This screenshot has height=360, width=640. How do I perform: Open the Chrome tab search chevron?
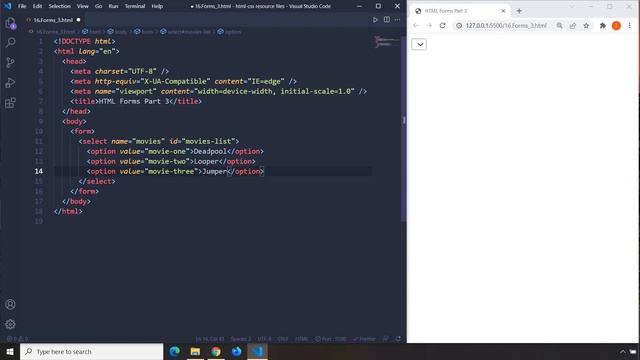(x=571, y=6)
